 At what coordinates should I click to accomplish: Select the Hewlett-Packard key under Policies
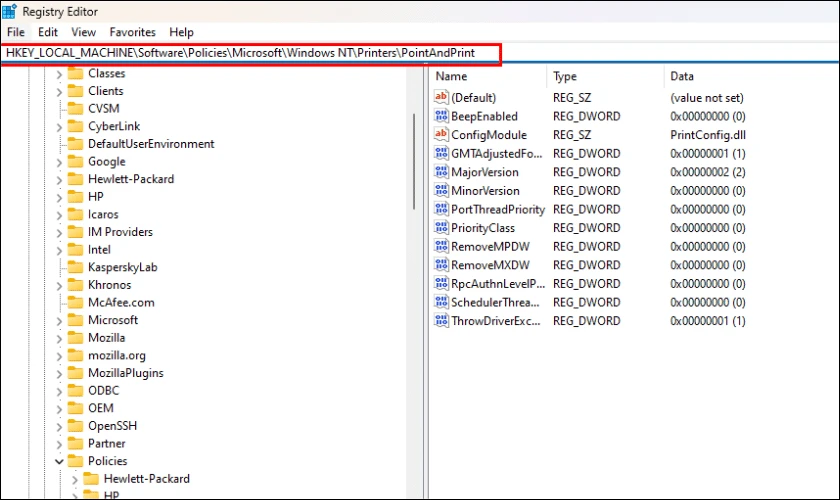[147, 479]
